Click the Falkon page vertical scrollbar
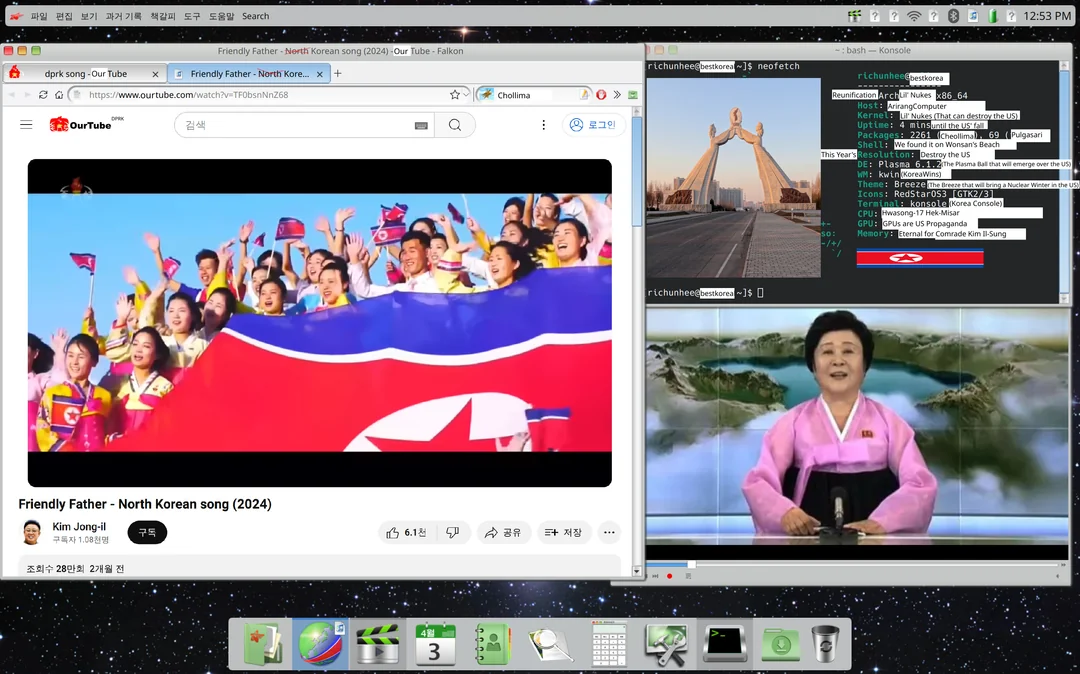Viewport: 1080px width, 674px height. (x=636, y=341)
